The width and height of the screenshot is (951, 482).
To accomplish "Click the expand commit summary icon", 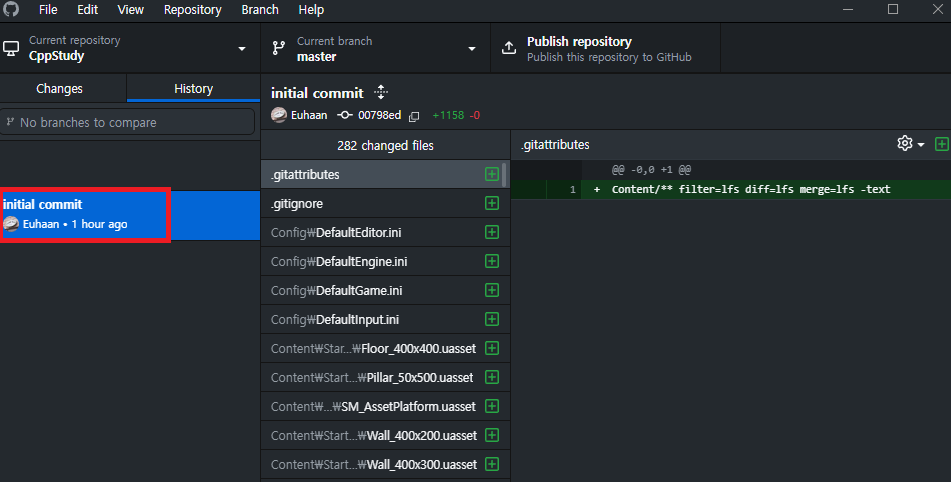I will pyautogui.click(x=381, y=92).
